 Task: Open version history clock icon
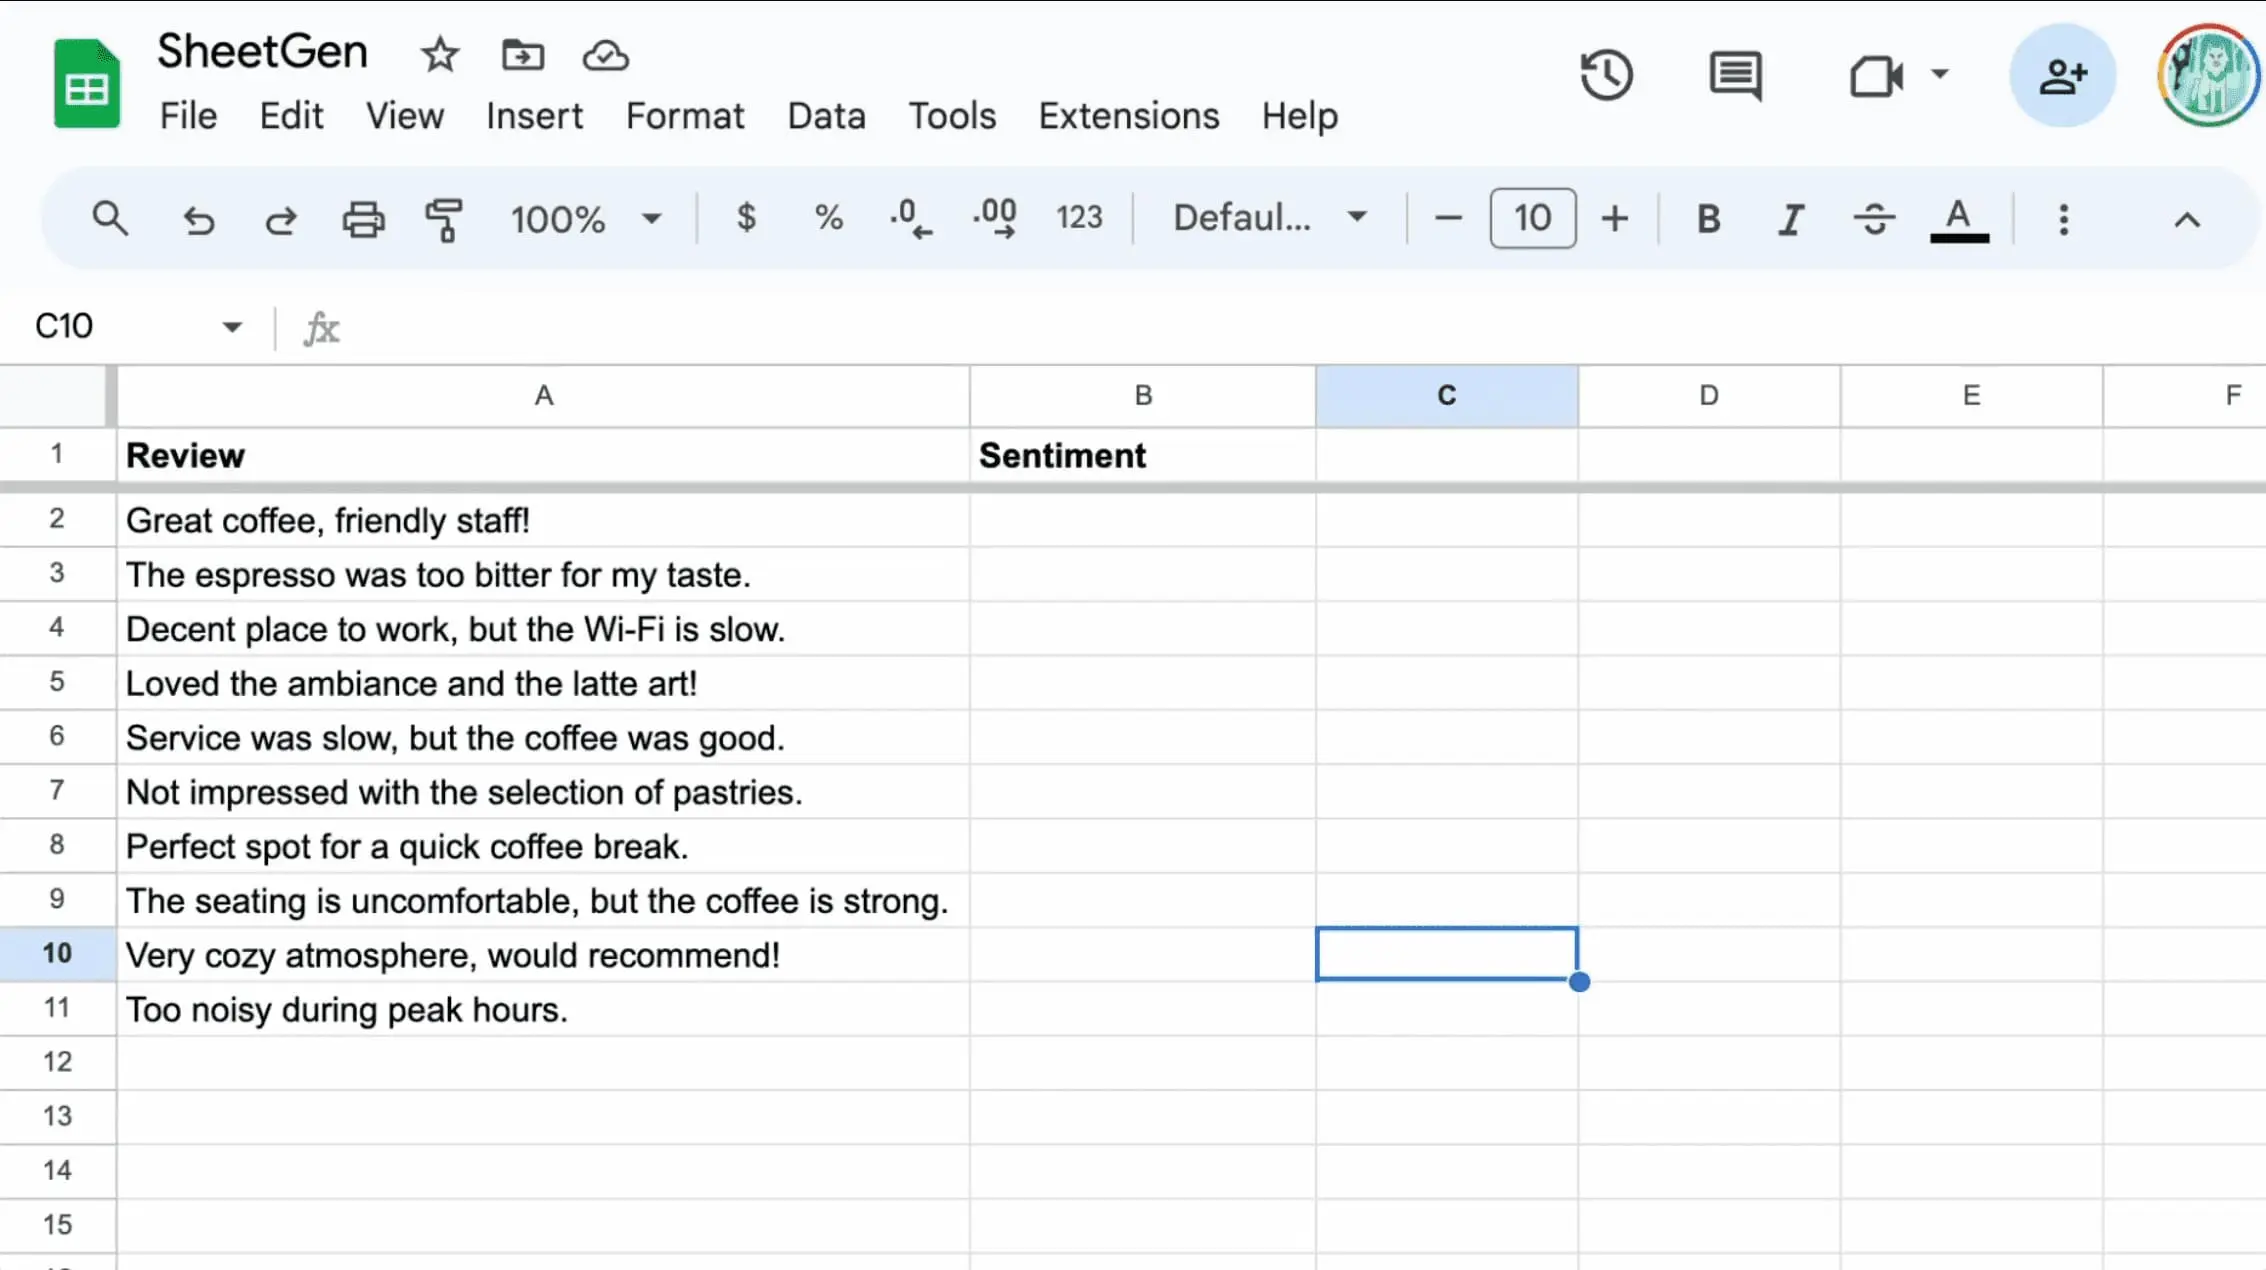click(1606, 75)
